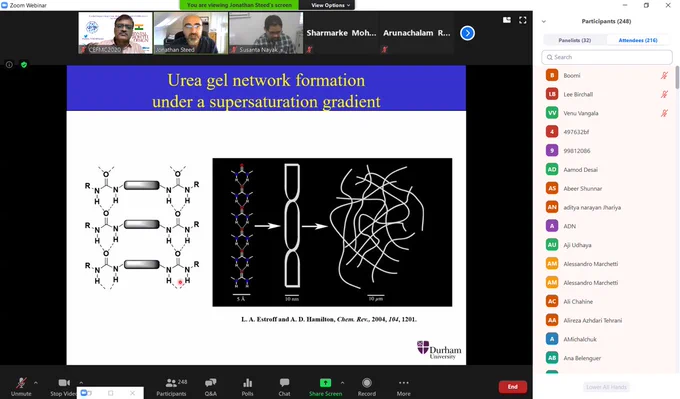Viewport: 680px width, 399px height.
Task: Click the CEFMC2020 video thumbnail
Action: (x=115, y=33)
